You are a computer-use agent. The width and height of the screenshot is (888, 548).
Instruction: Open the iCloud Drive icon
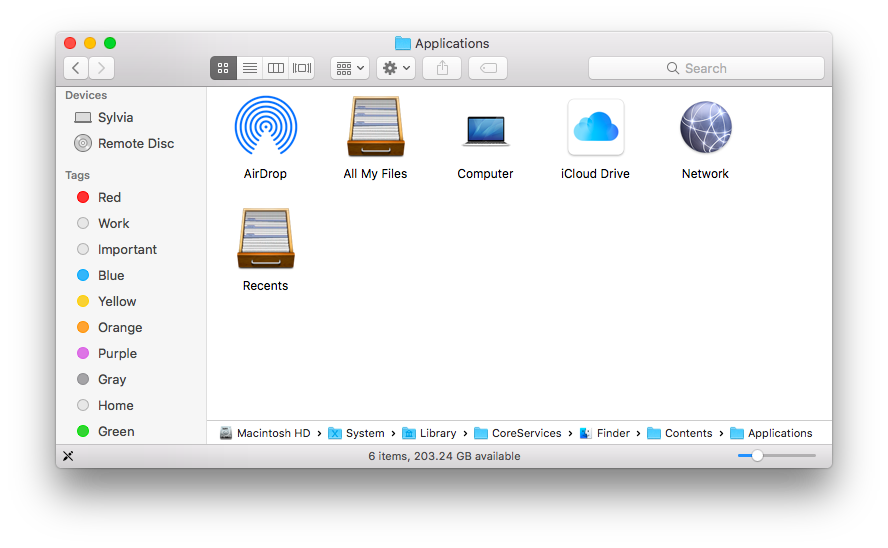click(595, 127)
